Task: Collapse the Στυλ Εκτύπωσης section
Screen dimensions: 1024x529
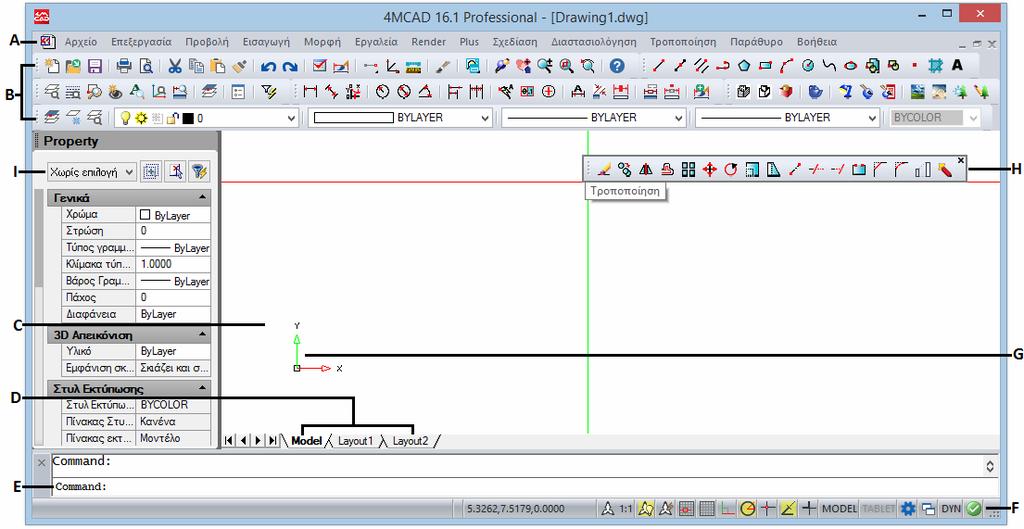Action: (x=203, y=388)
